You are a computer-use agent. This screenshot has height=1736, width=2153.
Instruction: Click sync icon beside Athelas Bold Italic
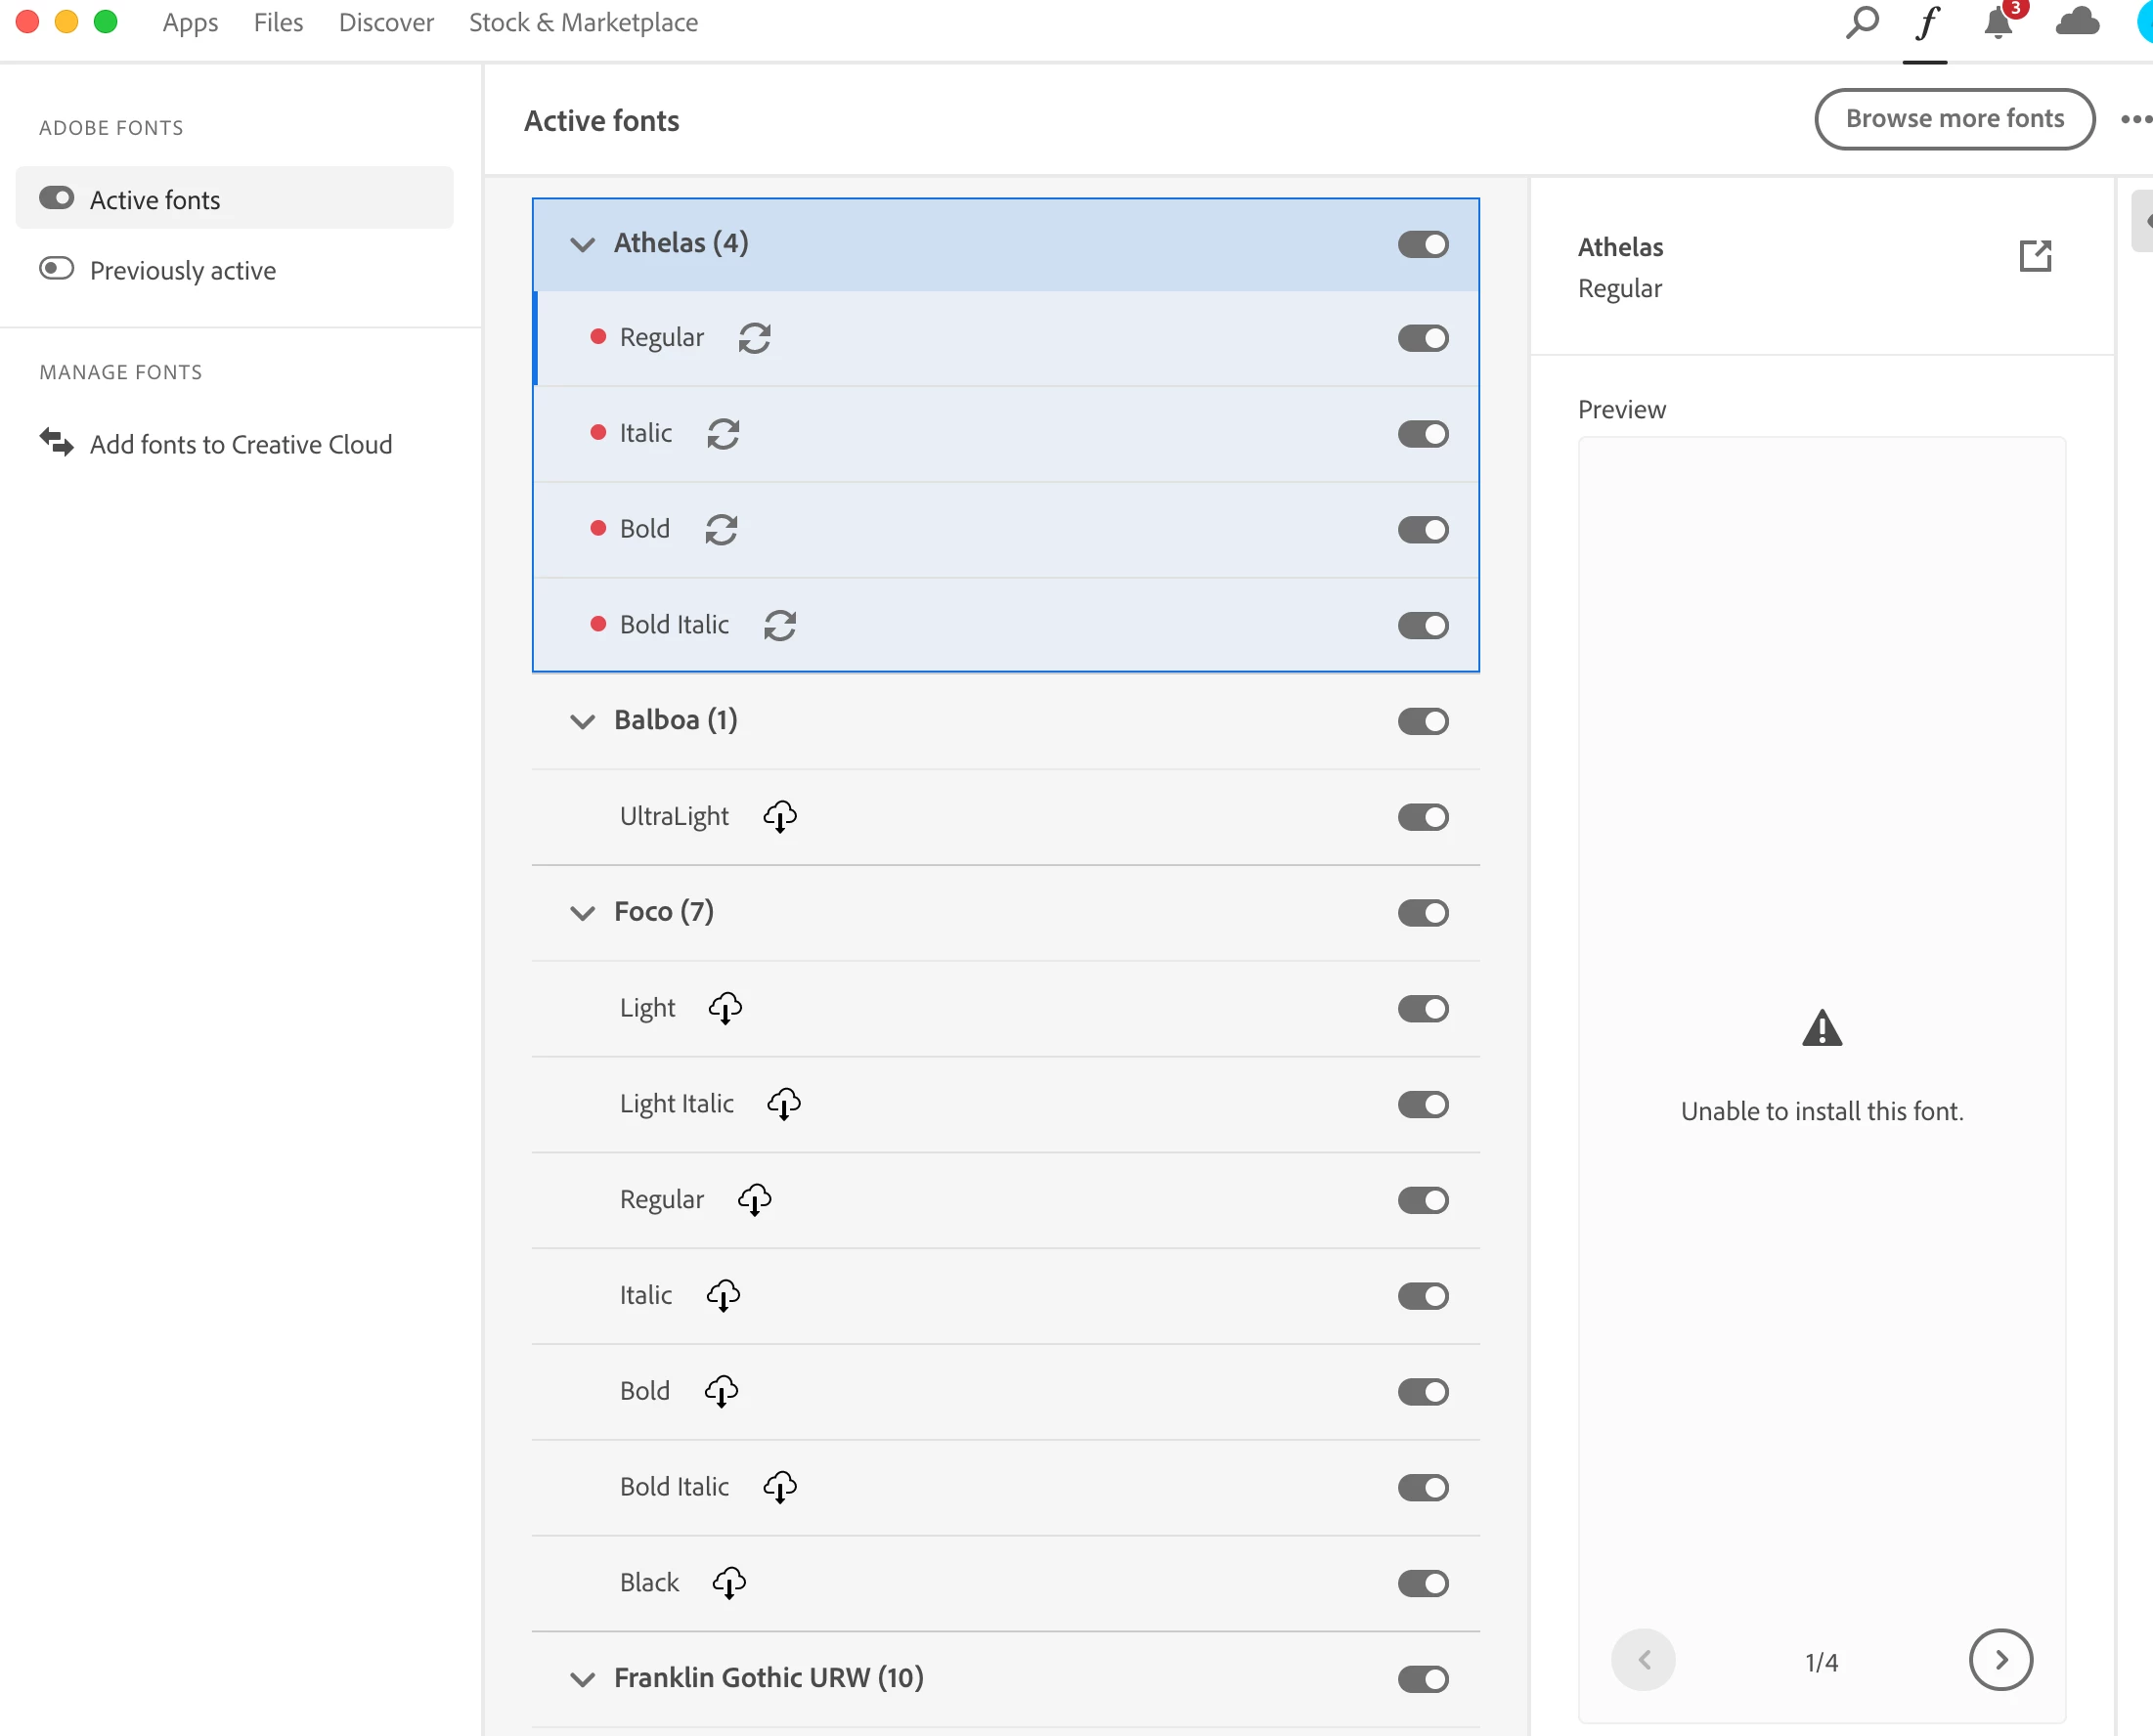tap(779, 625)
